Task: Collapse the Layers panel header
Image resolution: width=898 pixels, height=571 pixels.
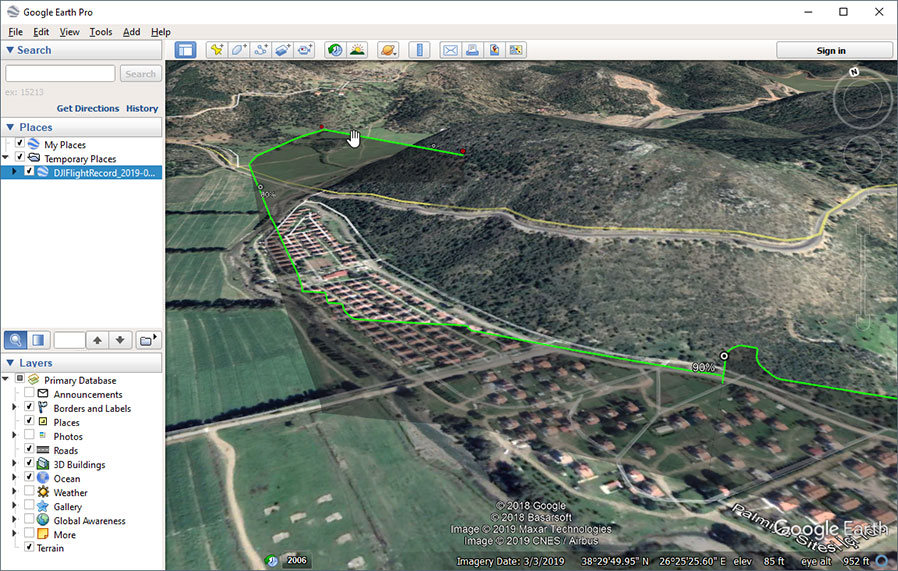Action: pyautogui.click(x=11, y=362)
